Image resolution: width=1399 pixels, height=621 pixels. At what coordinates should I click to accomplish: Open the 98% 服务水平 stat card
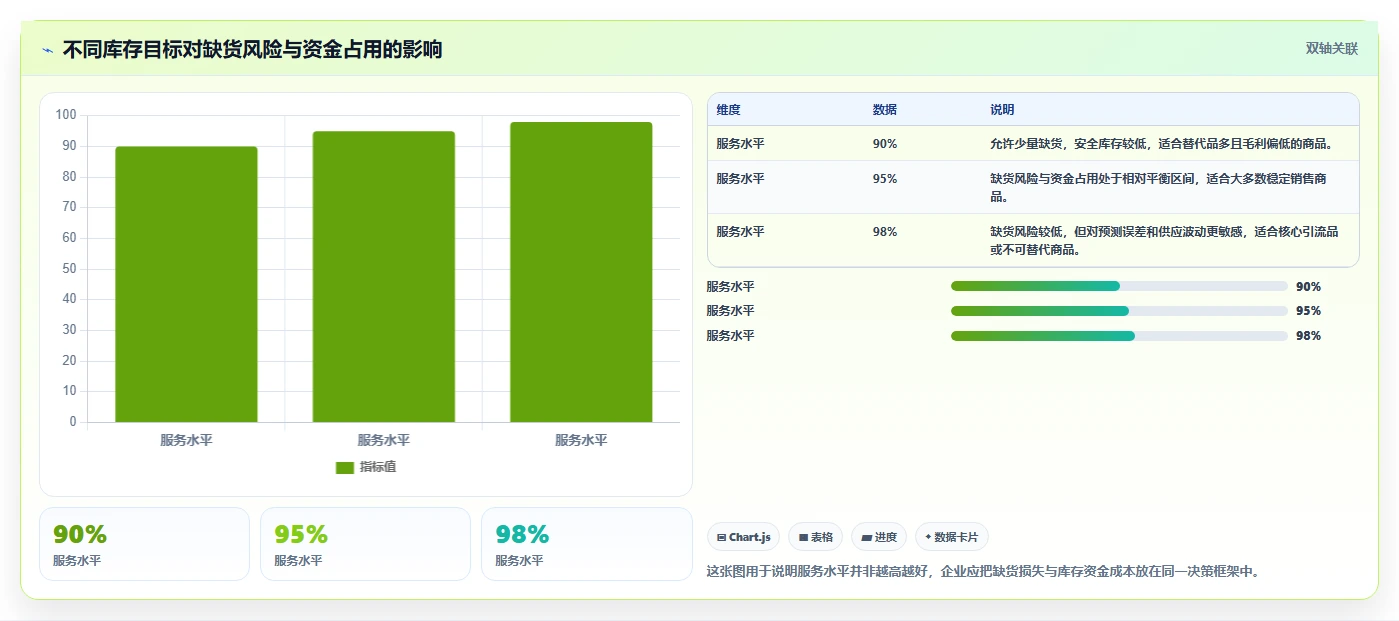click(586, 544)
